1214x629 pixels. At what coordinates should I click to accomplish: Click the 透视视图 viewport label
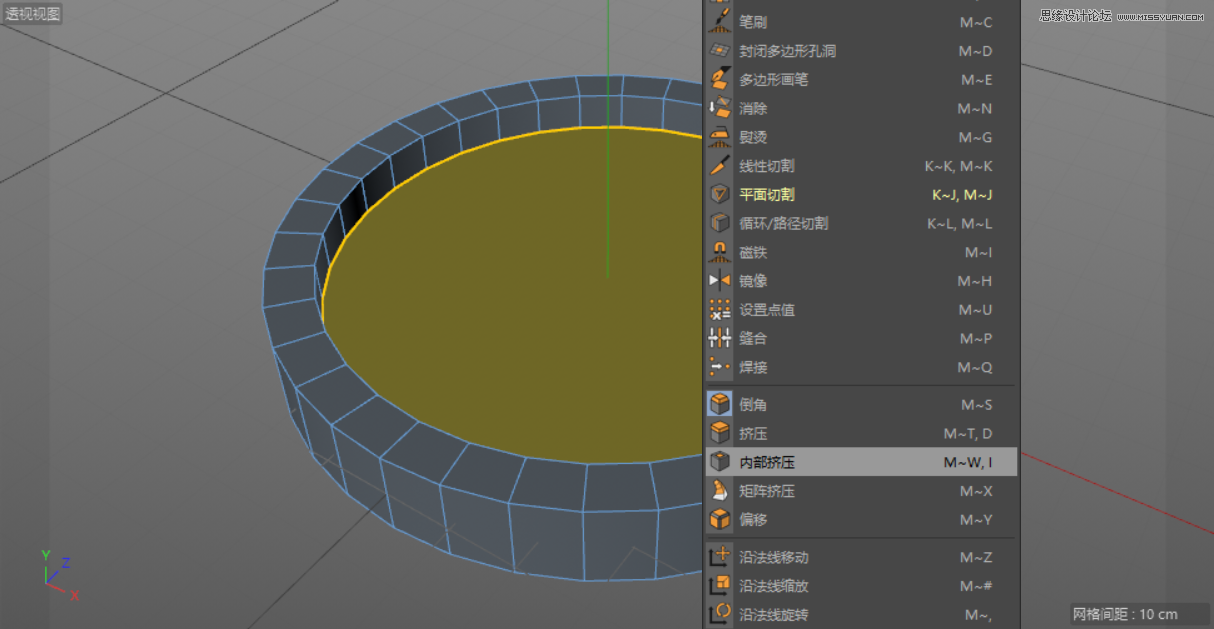click(x=30, y=14)
